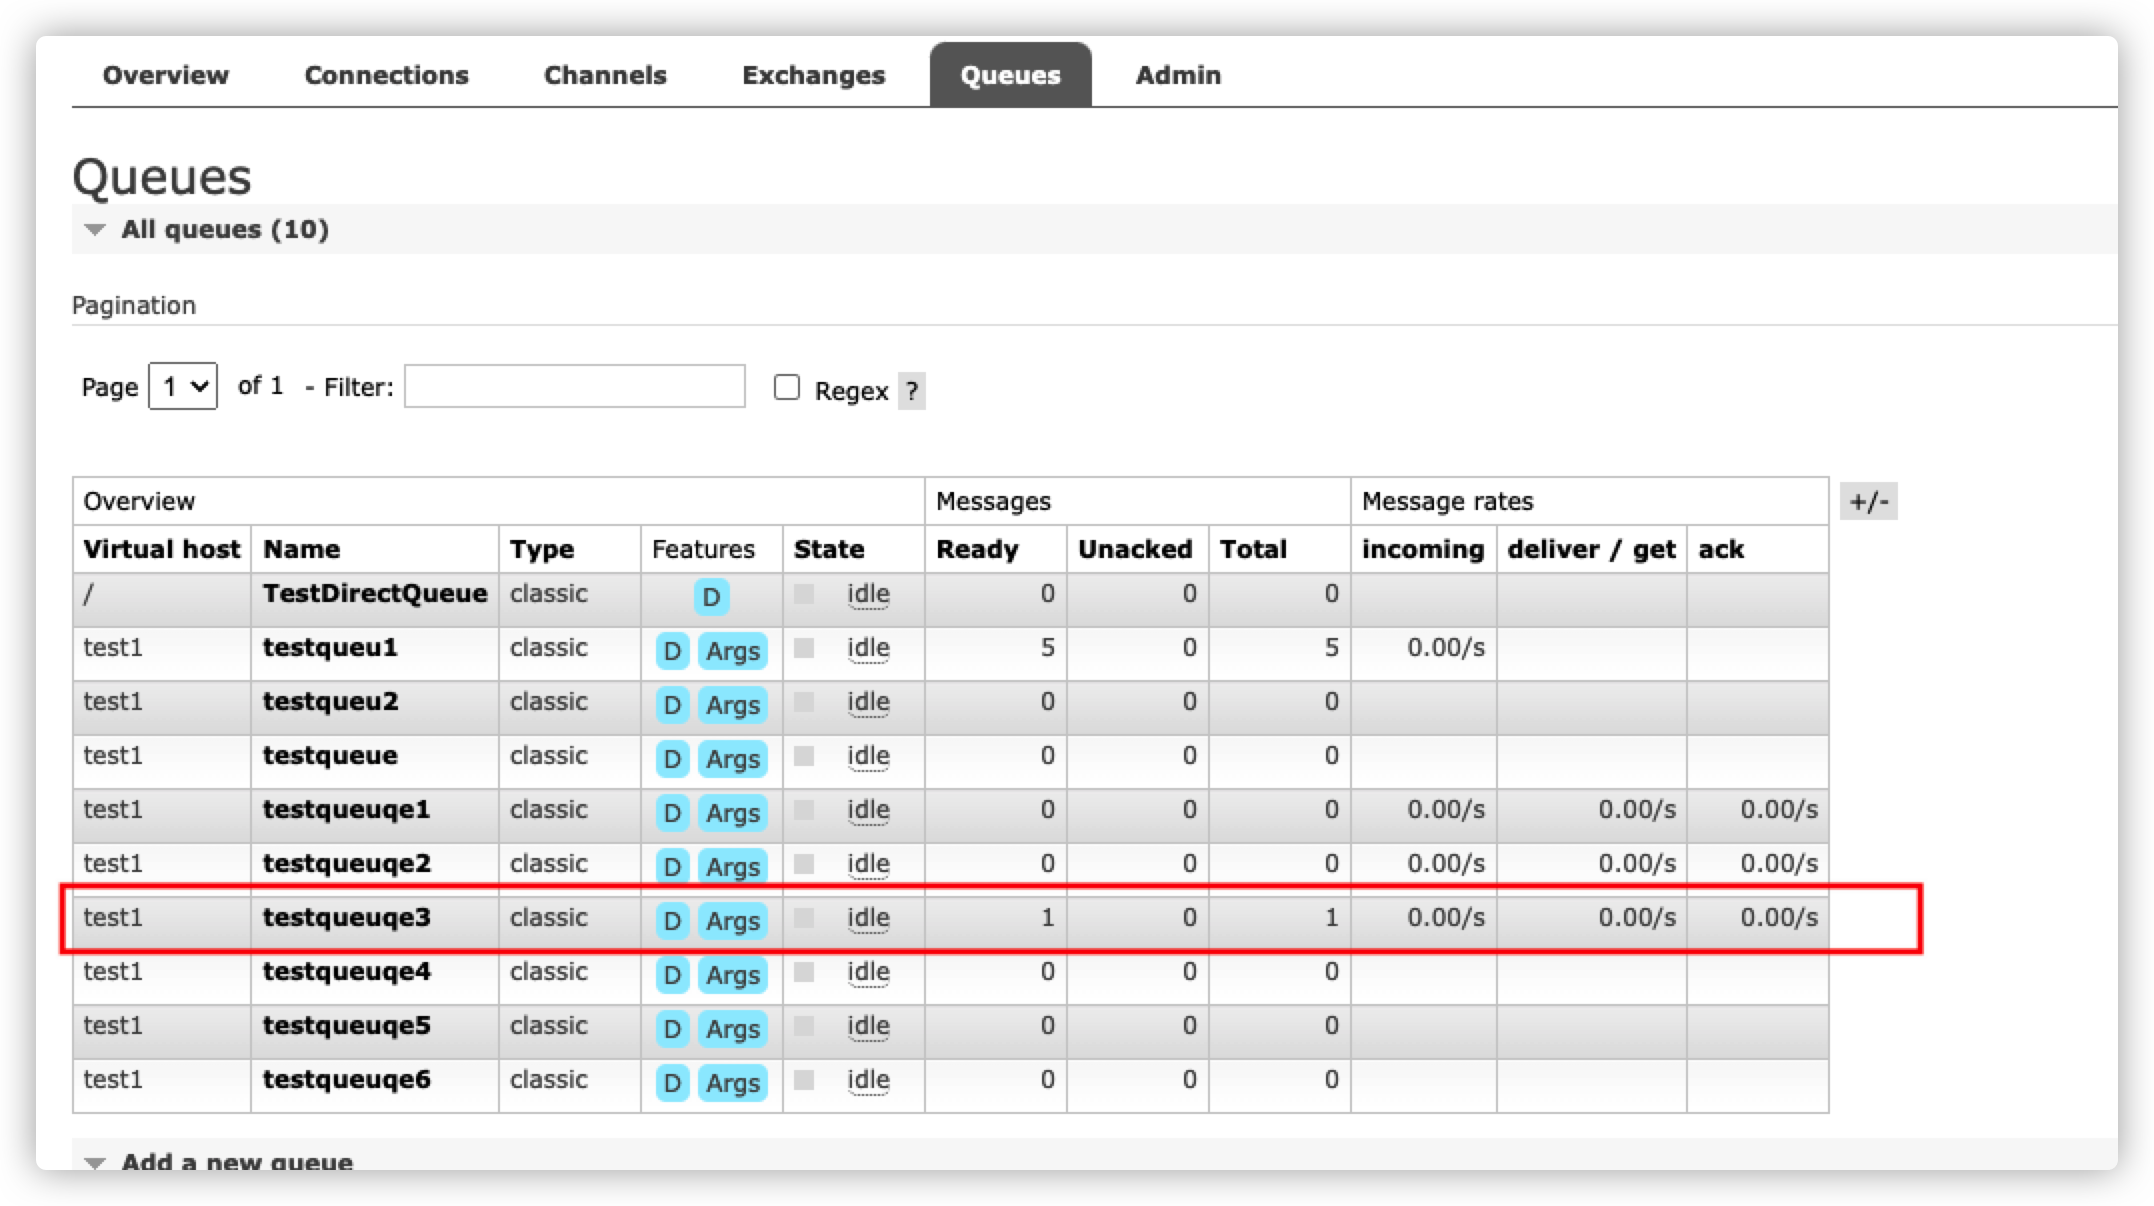Image resolution: width=2154 pixels, height=1206 pixels.
Task: Click Args badge on testqueue row
Action: click(x=732, y=759)
